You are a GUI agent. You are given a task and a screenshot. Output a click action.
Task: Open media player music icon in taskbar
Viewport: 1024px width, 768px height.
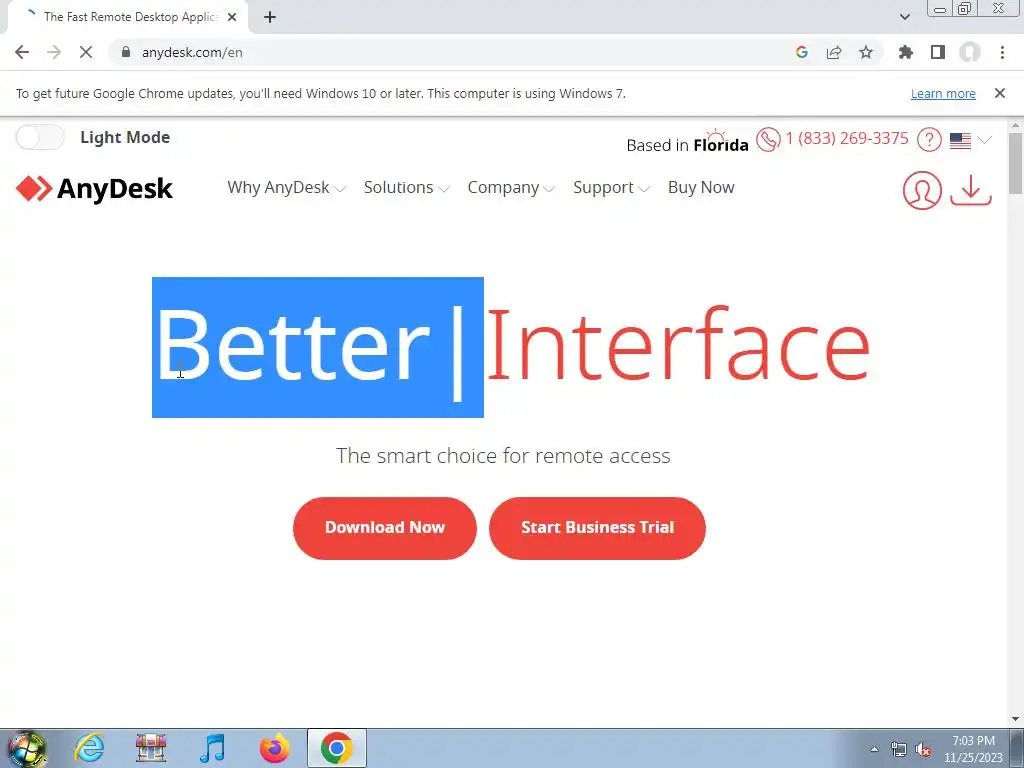212,748
